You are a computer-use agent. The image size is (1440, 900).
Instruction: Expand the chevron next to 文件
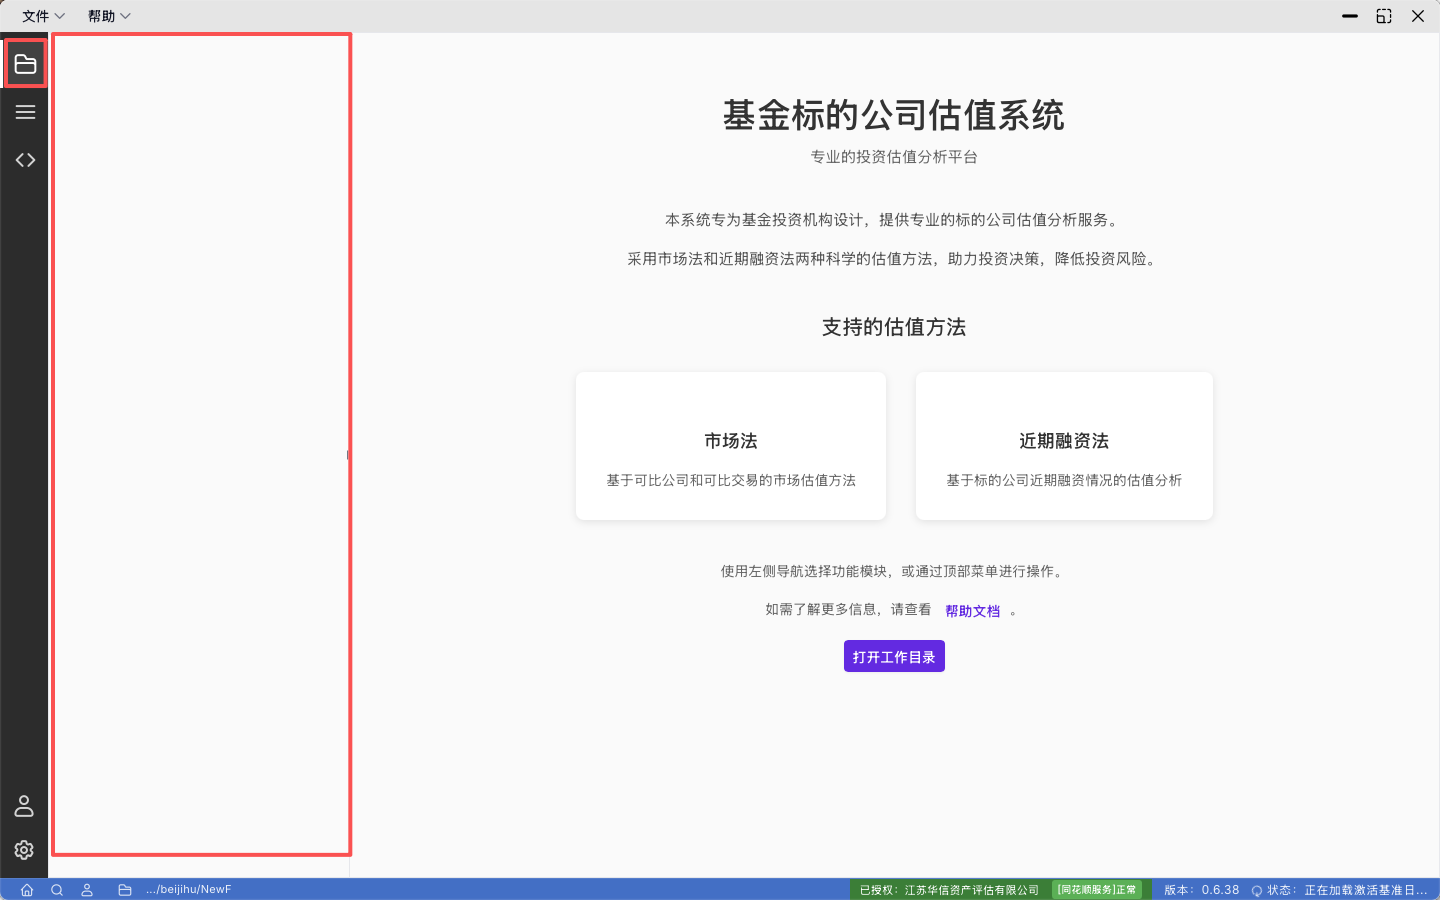click(59, 16)
